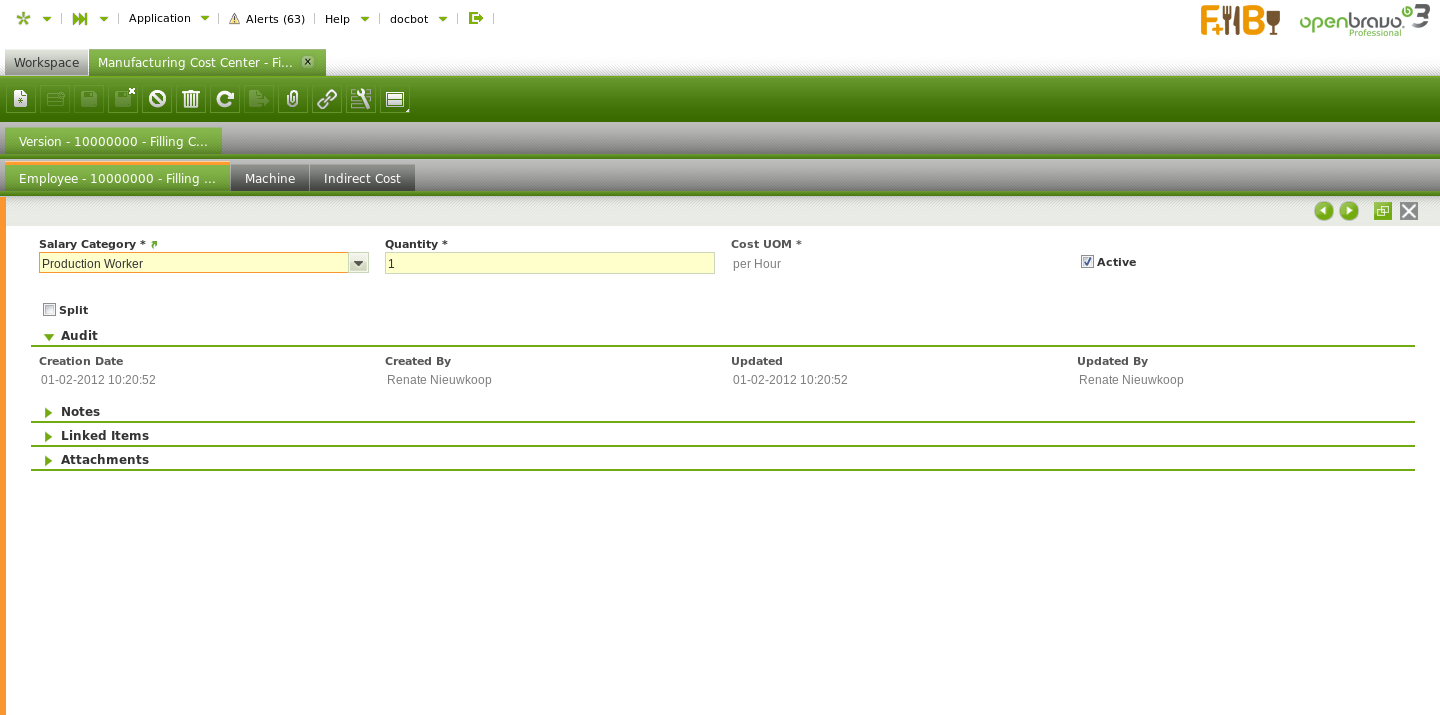Enable the Split checkbox
Image resolution: width=1440 pixels, height=715 pixels.
49,310
